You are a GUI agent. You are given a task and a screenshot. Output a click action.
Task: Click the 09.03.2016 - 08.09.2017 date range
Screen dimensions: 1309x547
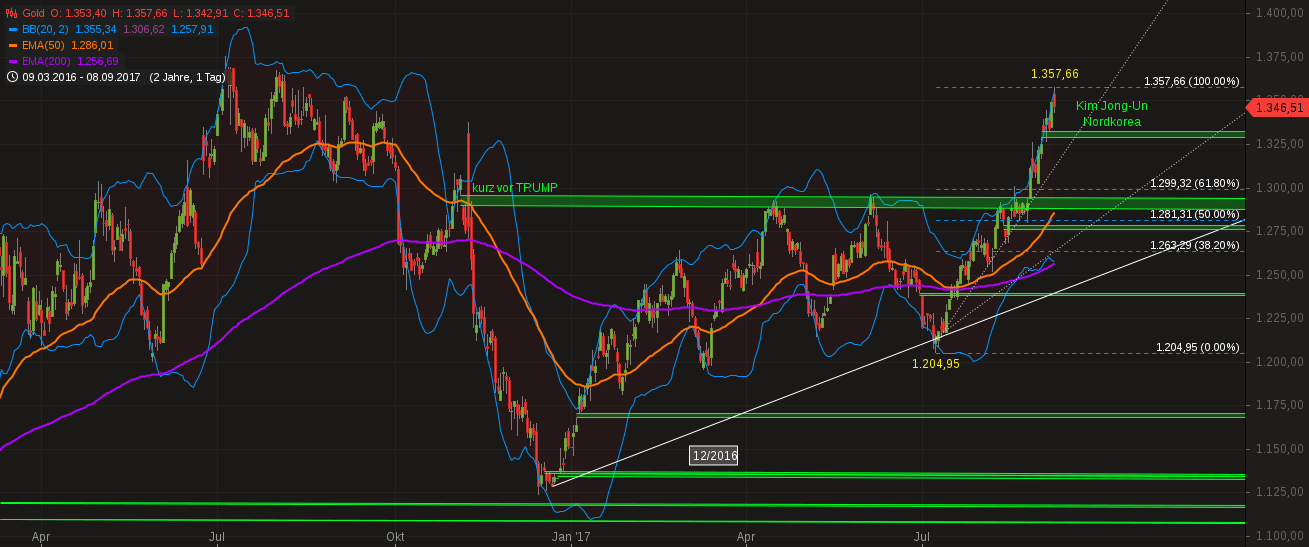(81, 76)
